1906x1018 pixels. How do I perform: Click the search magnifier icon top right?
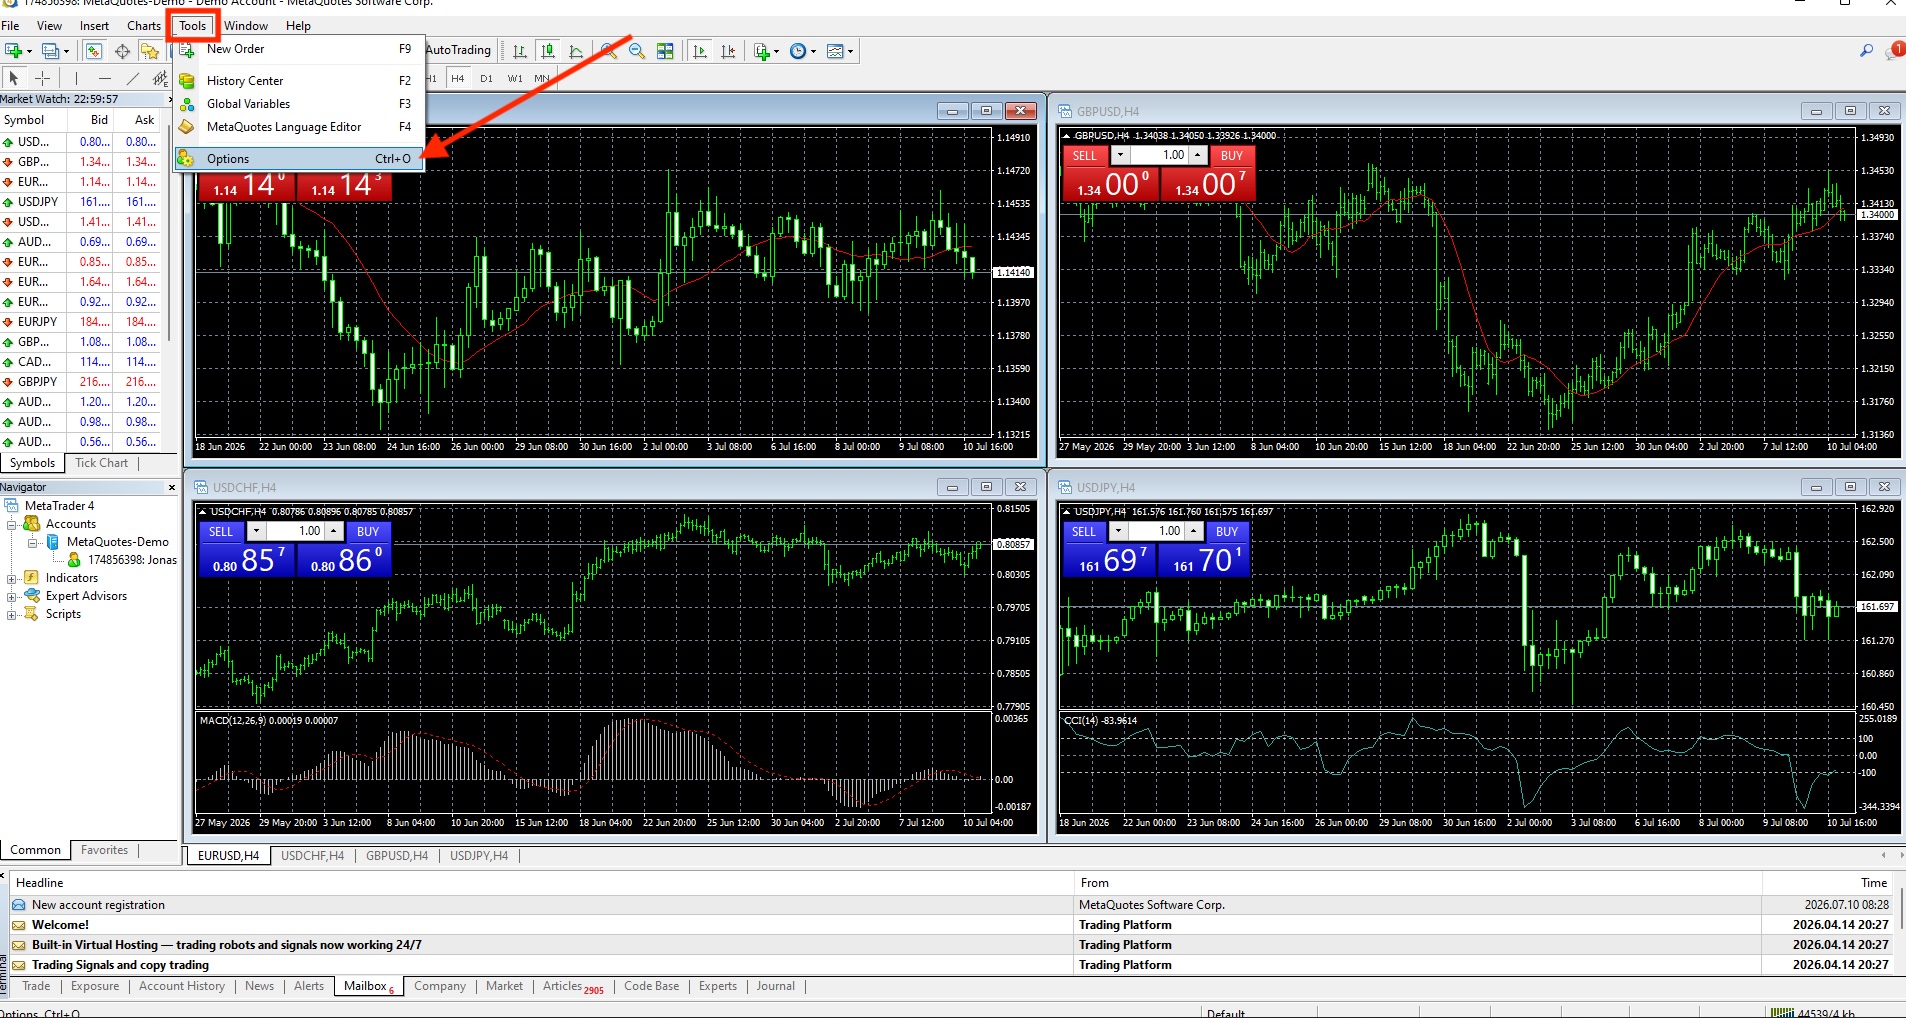1866,51
